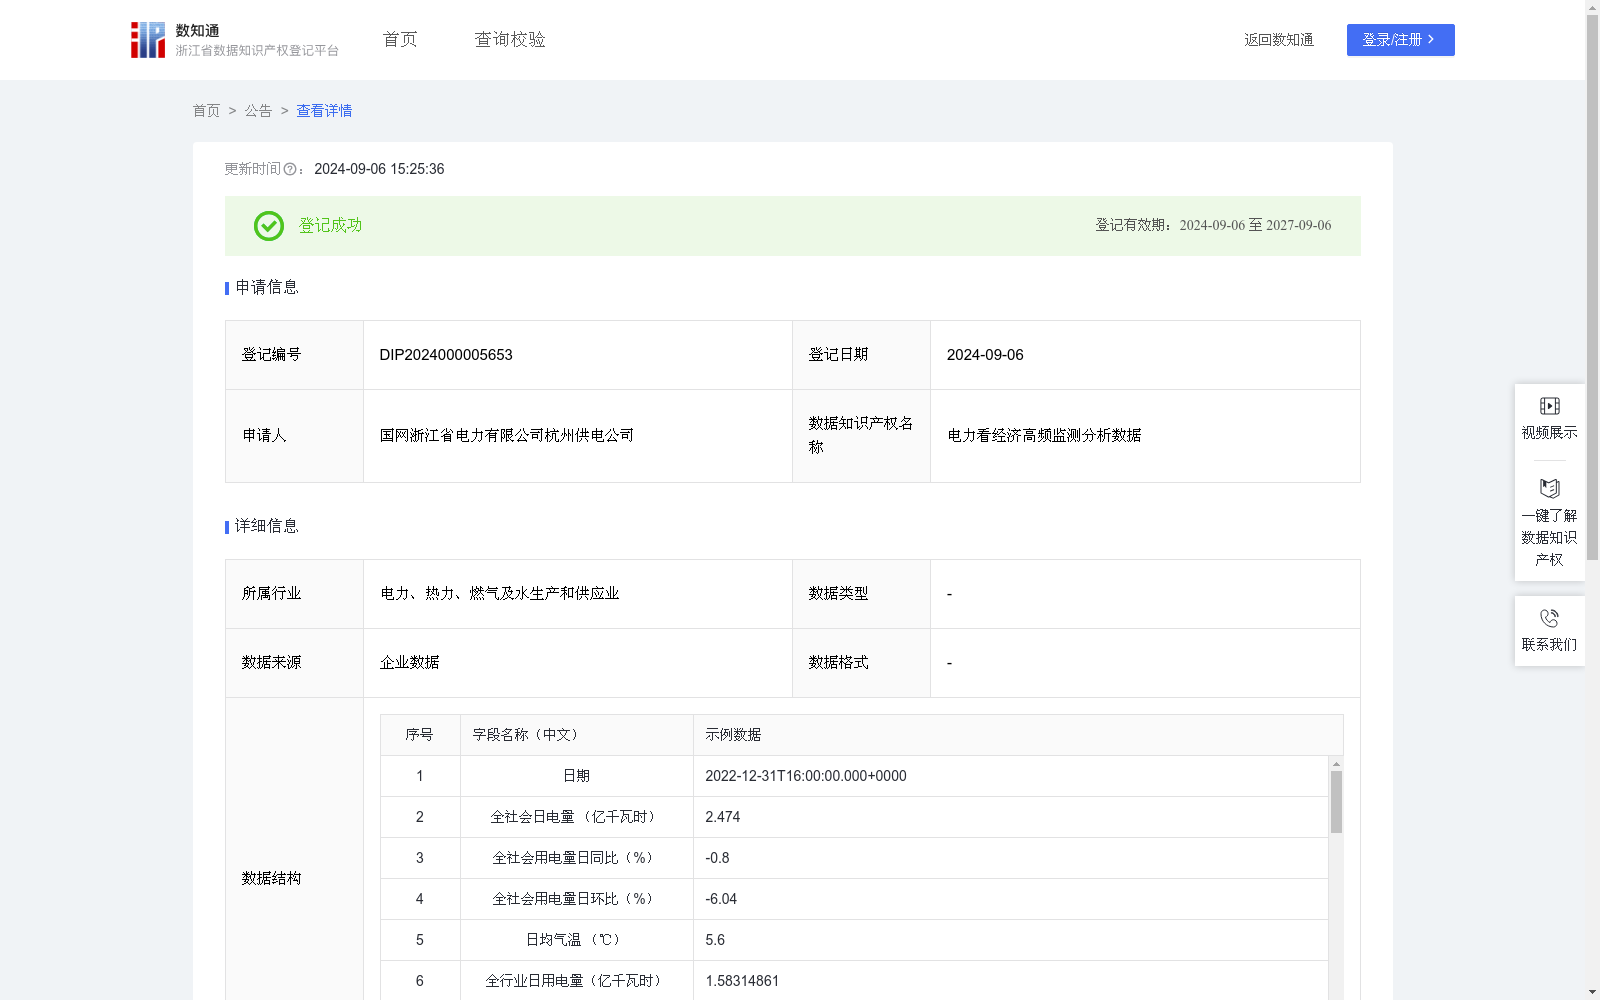The image size is (1600, 1000).
Task: Click 查看详情 in the breadcrumb
Action: point(324,111)
